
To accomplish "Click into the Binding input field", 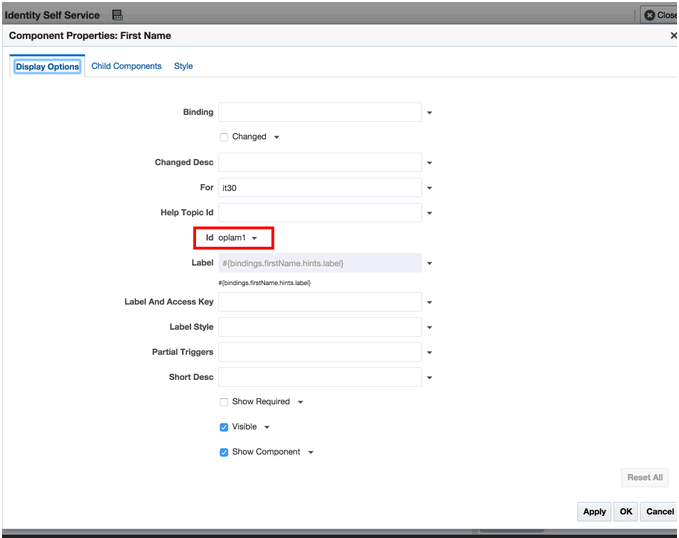I will coord(320,112).
